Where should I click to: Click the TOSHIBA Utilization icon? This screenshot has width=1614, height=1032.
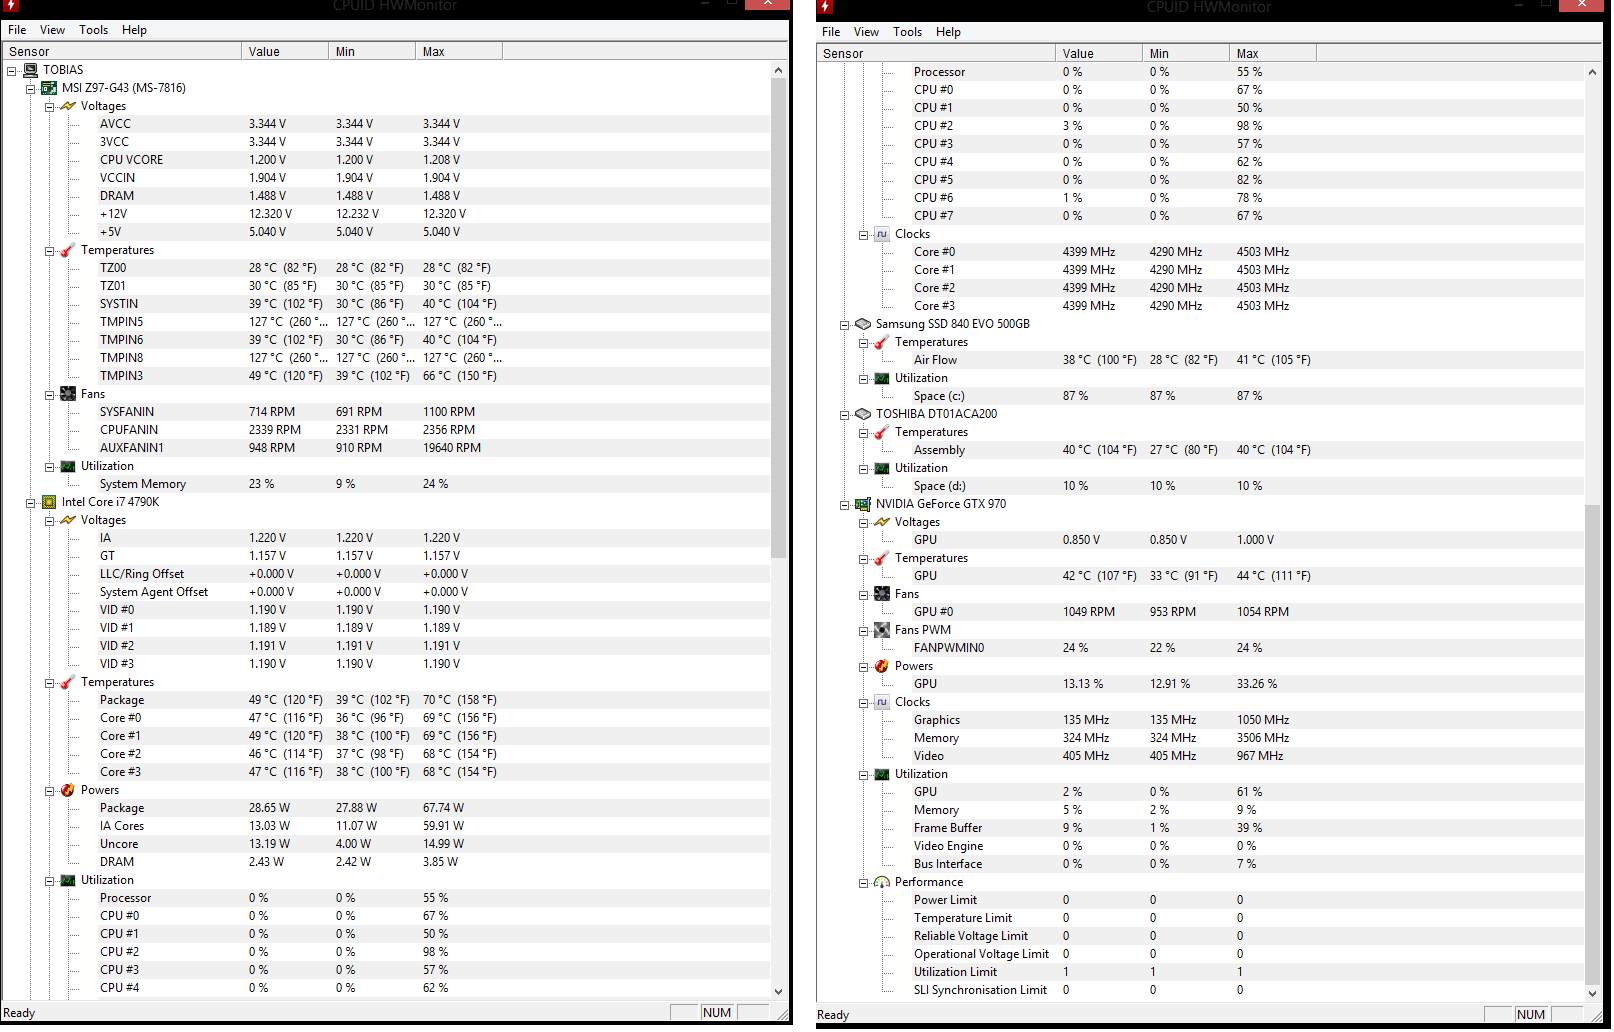tap(882, 468)
